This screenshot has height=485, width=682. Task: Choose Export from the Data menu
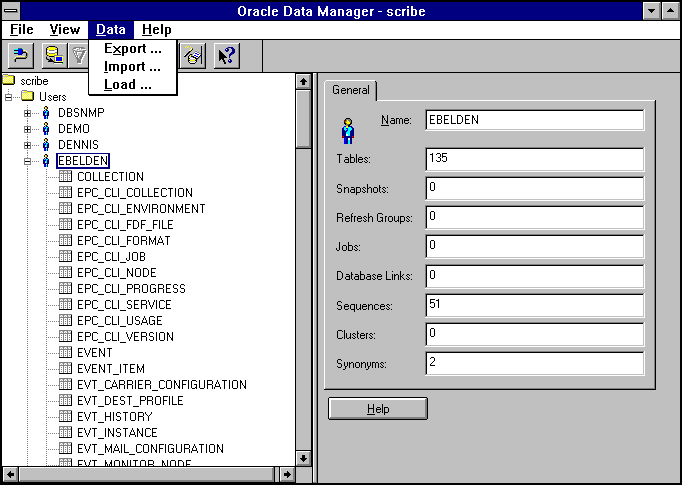click(132, 49)
